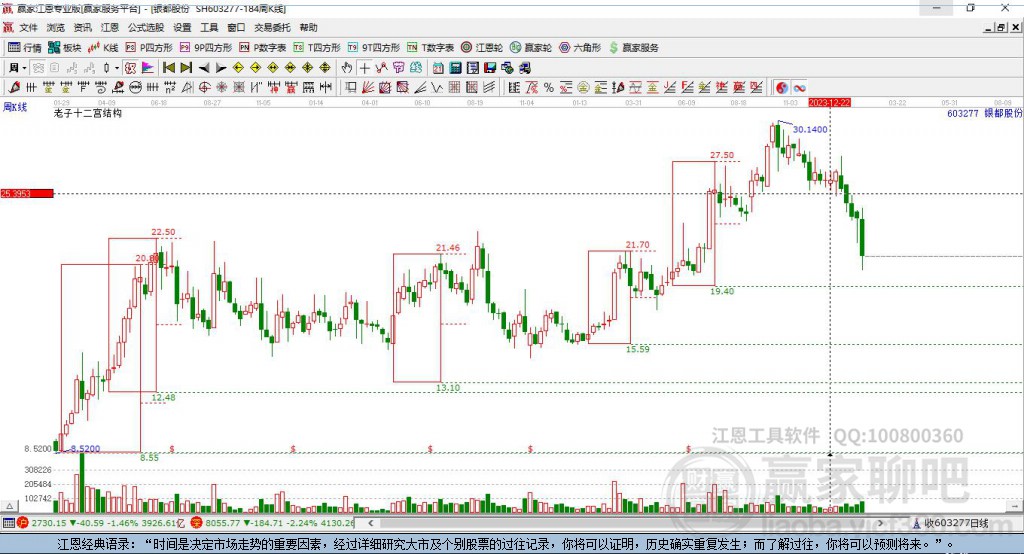The height and width of the screenshot is (554, 1024).
Task: Step back with the black left arrow
Action: point(204,68)
